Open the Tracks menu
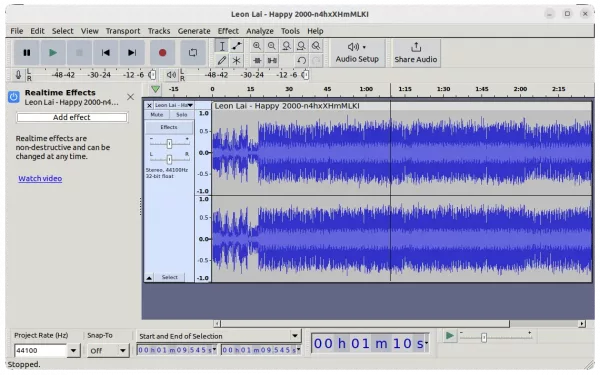This screenshot has height=375, width=600. point(159,31)
